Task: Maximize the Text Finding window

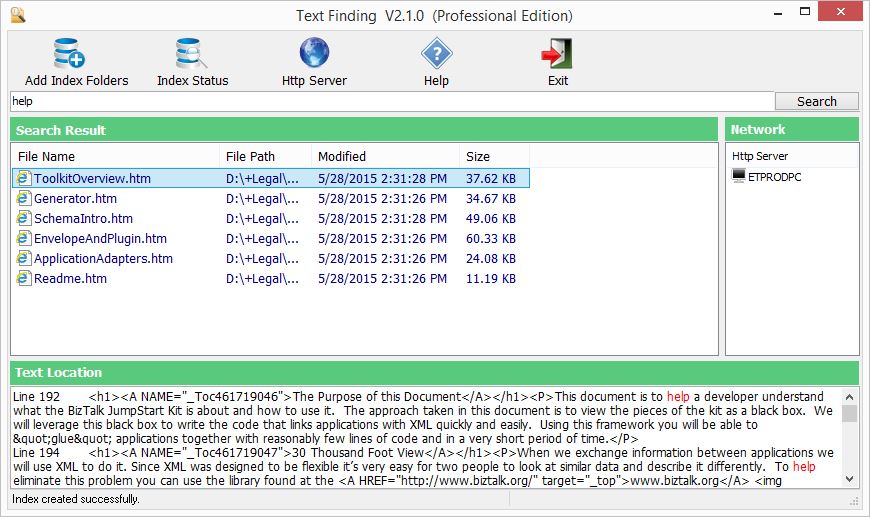Action: (805, 12)
